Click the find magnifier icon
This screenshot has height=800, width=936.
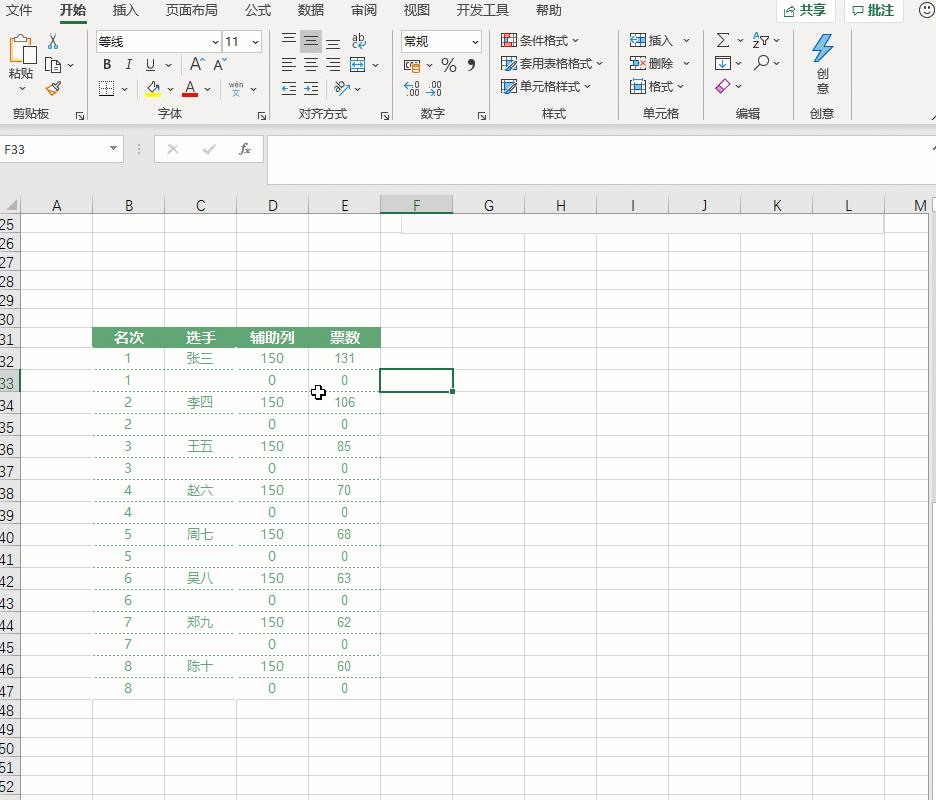[762, 64]
